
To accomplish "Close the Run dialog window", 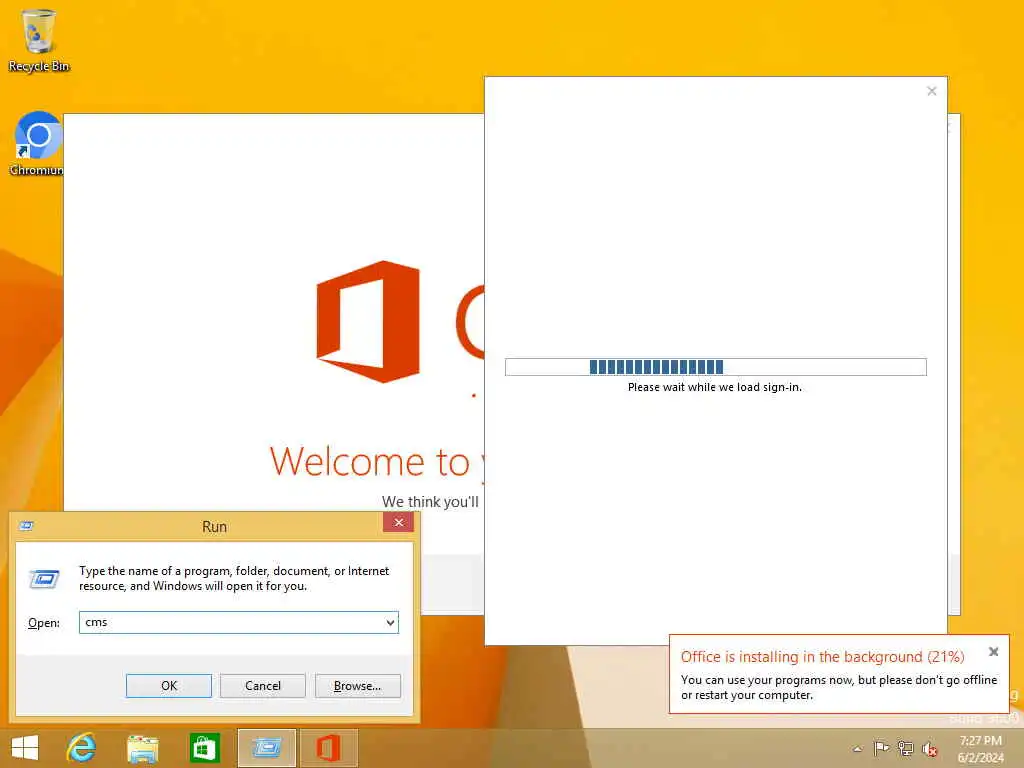I will pyautogui.click(x=398, y=522).
